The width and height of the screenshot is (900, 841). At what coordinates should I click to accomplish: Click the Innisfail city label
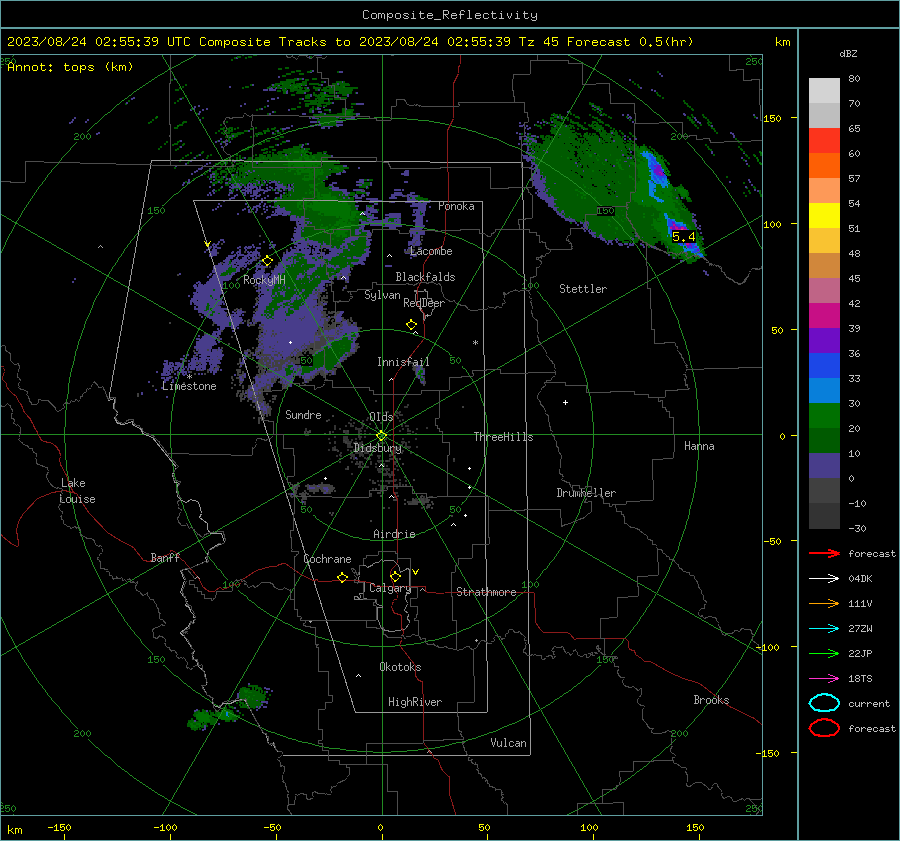[x=403, y=362]
